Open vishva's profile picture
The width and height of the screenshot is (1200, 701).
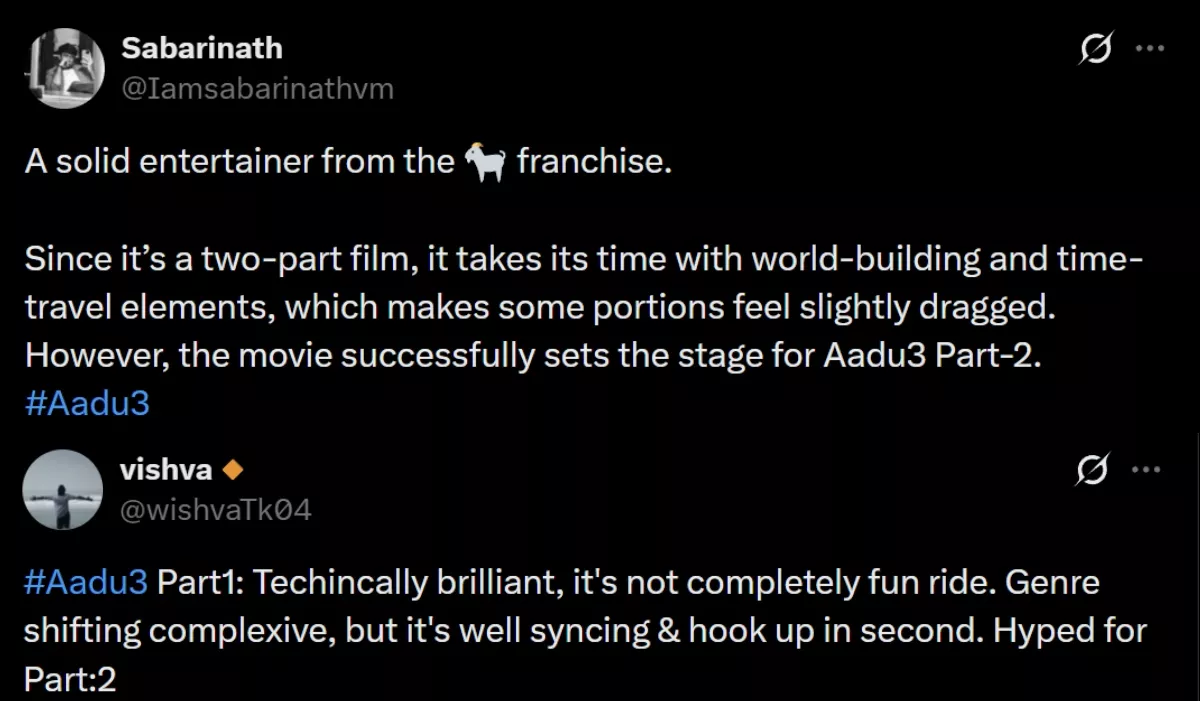[x=61, y=489]
